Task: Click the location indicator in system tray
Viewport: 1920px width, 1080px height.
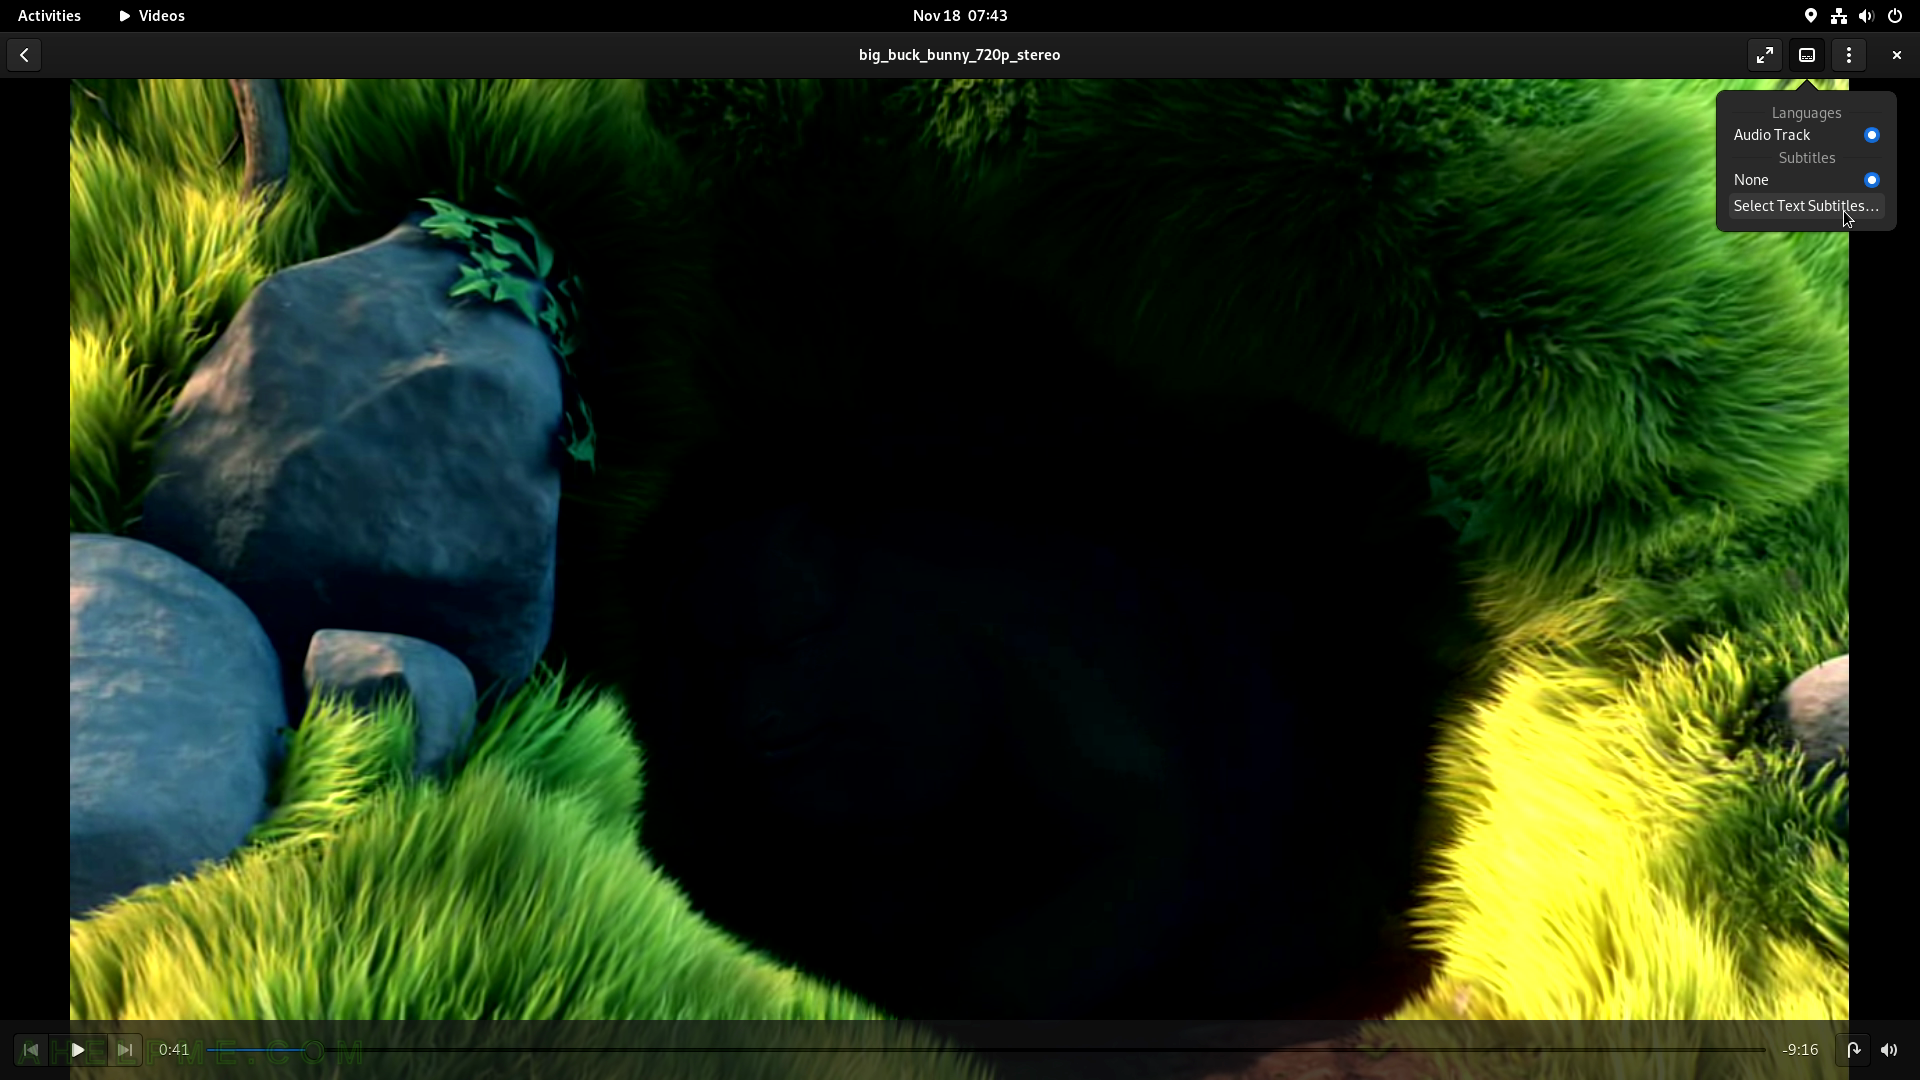Action: coord(1811,16)
